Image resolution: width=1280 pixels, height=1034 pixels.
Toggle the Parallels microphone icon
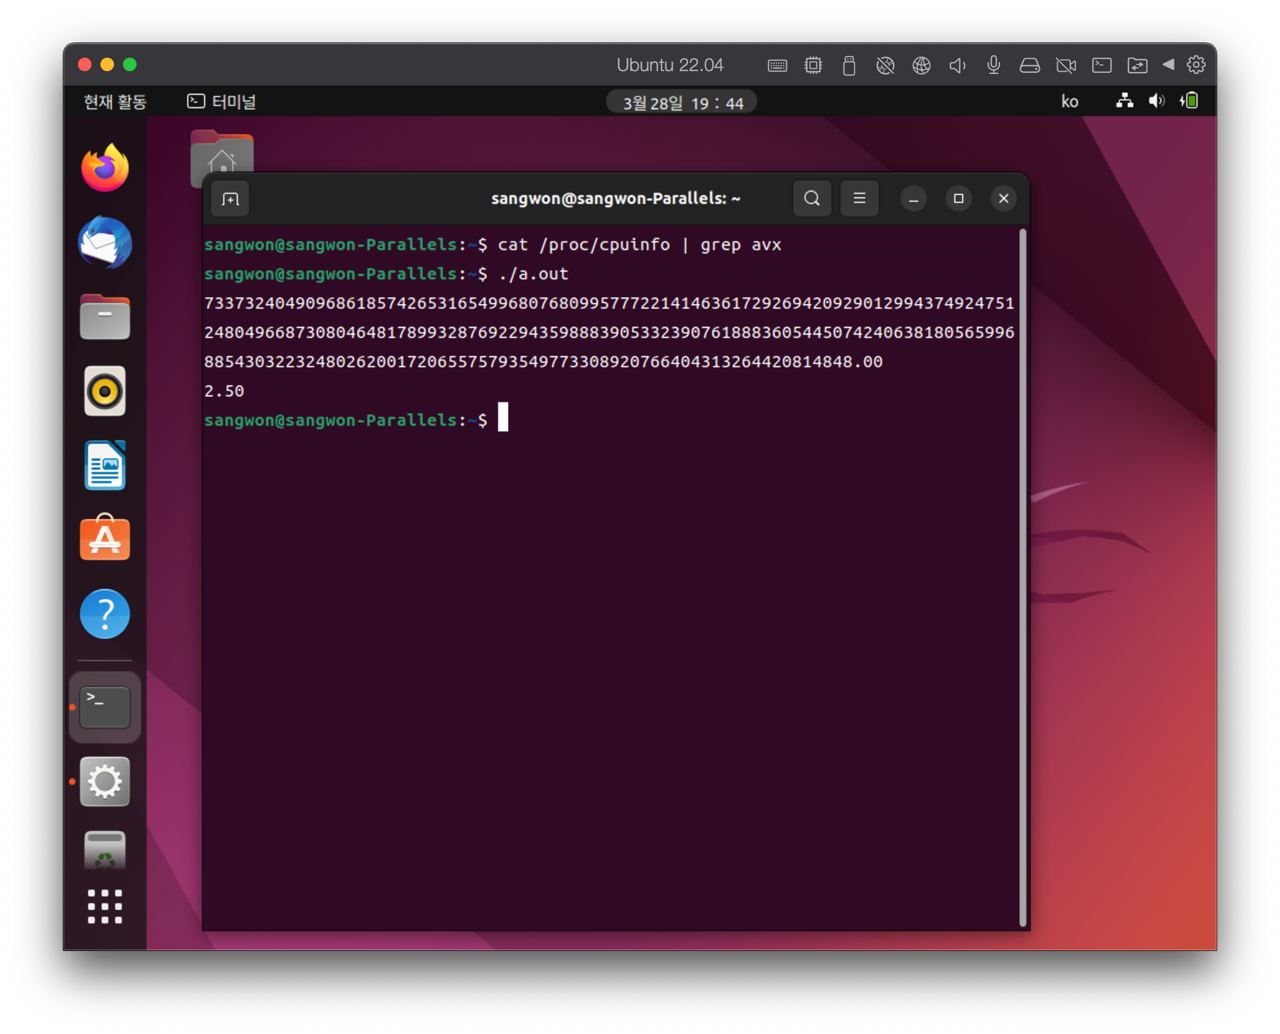pos(993,65)
